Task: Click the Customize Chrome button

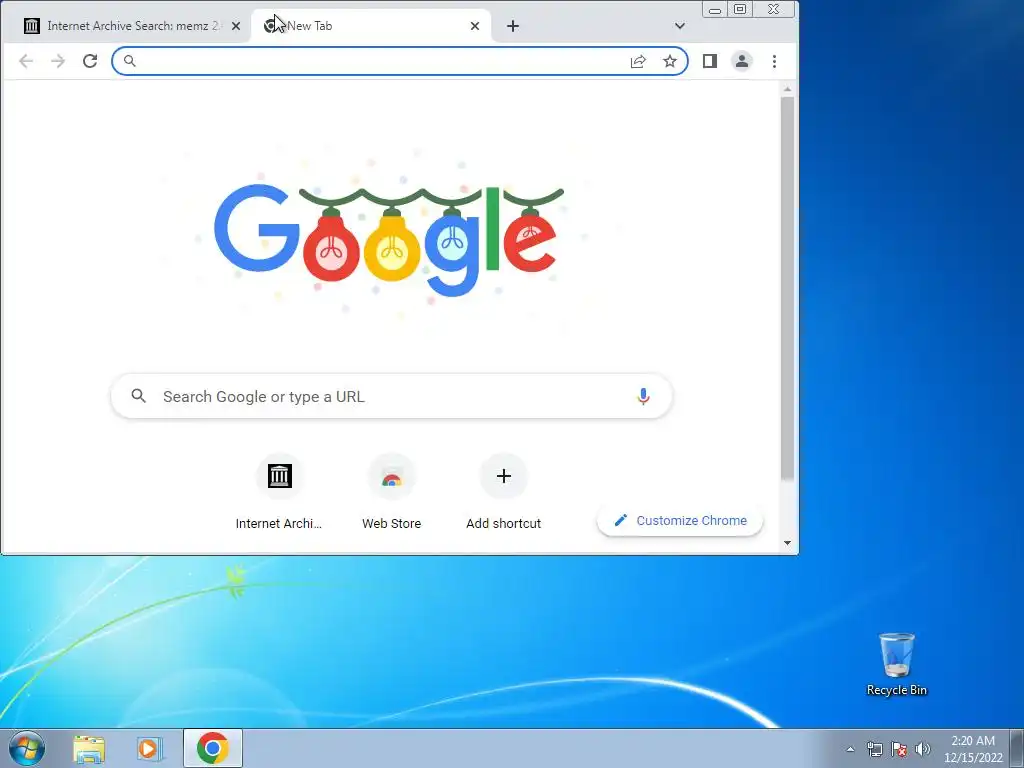Action: click(x=680, y=520)
